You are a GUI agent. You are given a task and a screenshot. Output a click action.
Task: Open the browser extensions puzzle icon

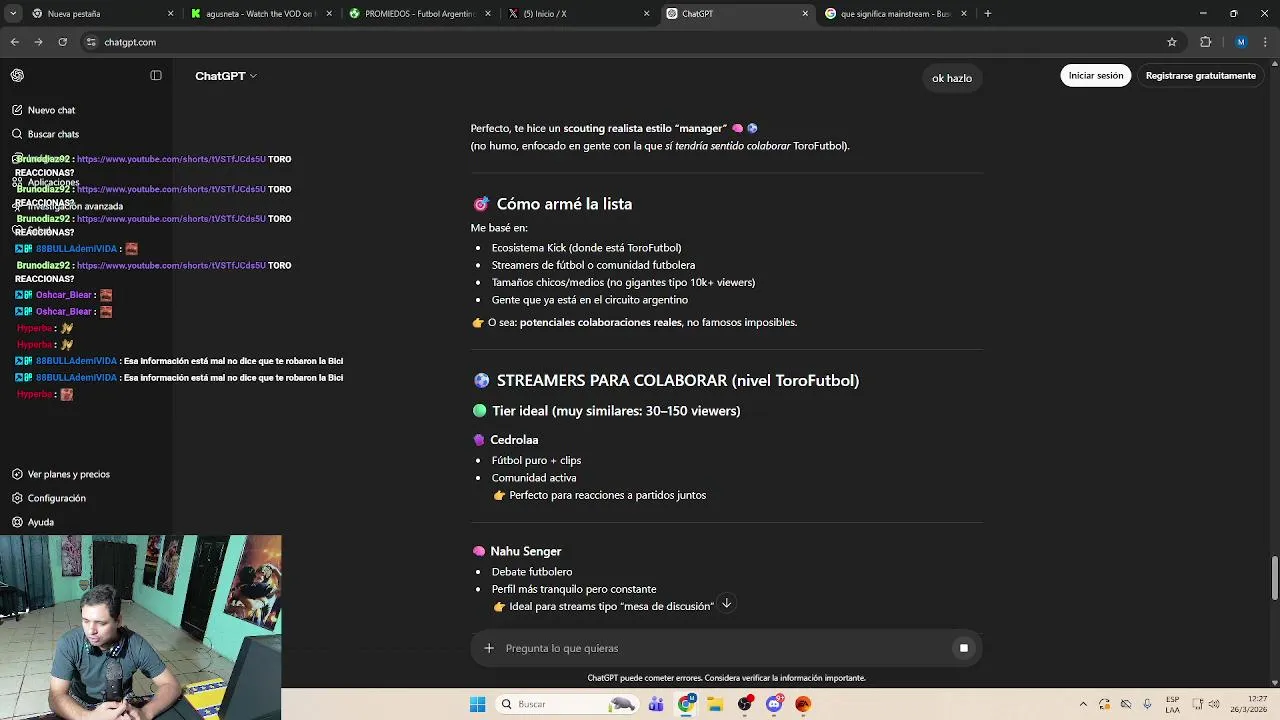[x=1205, y=42]
